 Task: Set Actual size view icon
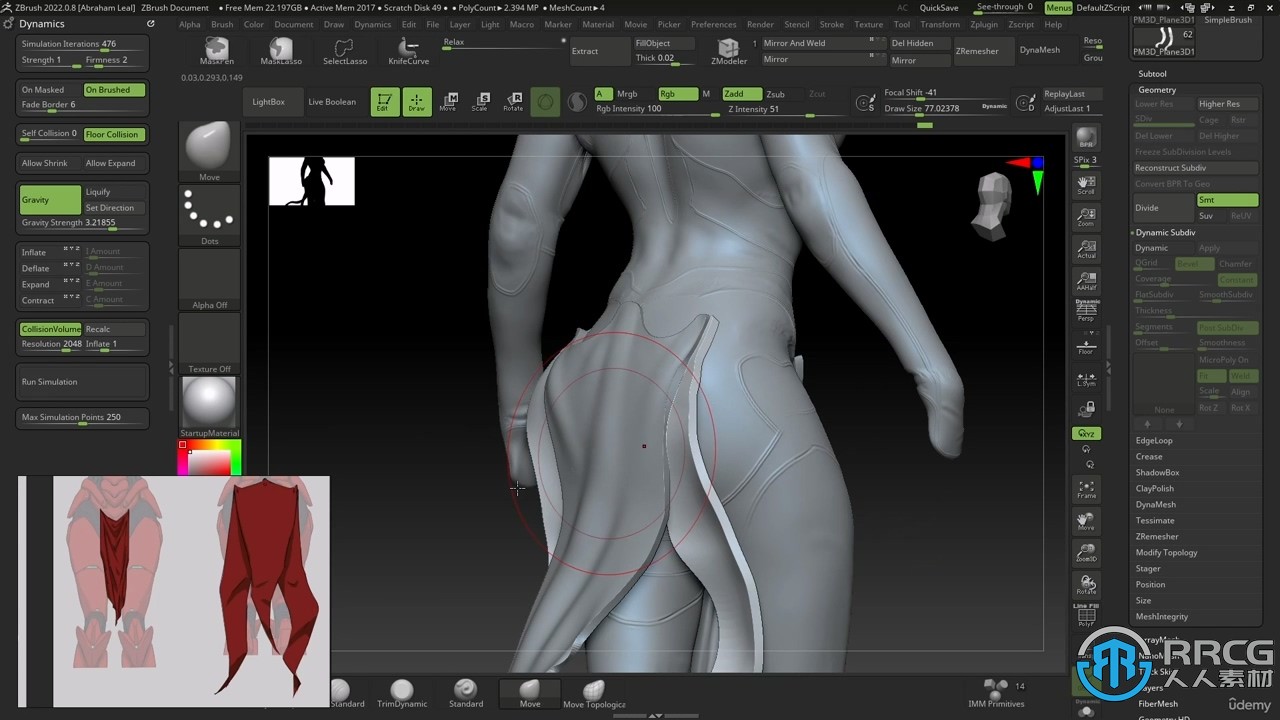pyautogui.click(x=1086, y=249)
